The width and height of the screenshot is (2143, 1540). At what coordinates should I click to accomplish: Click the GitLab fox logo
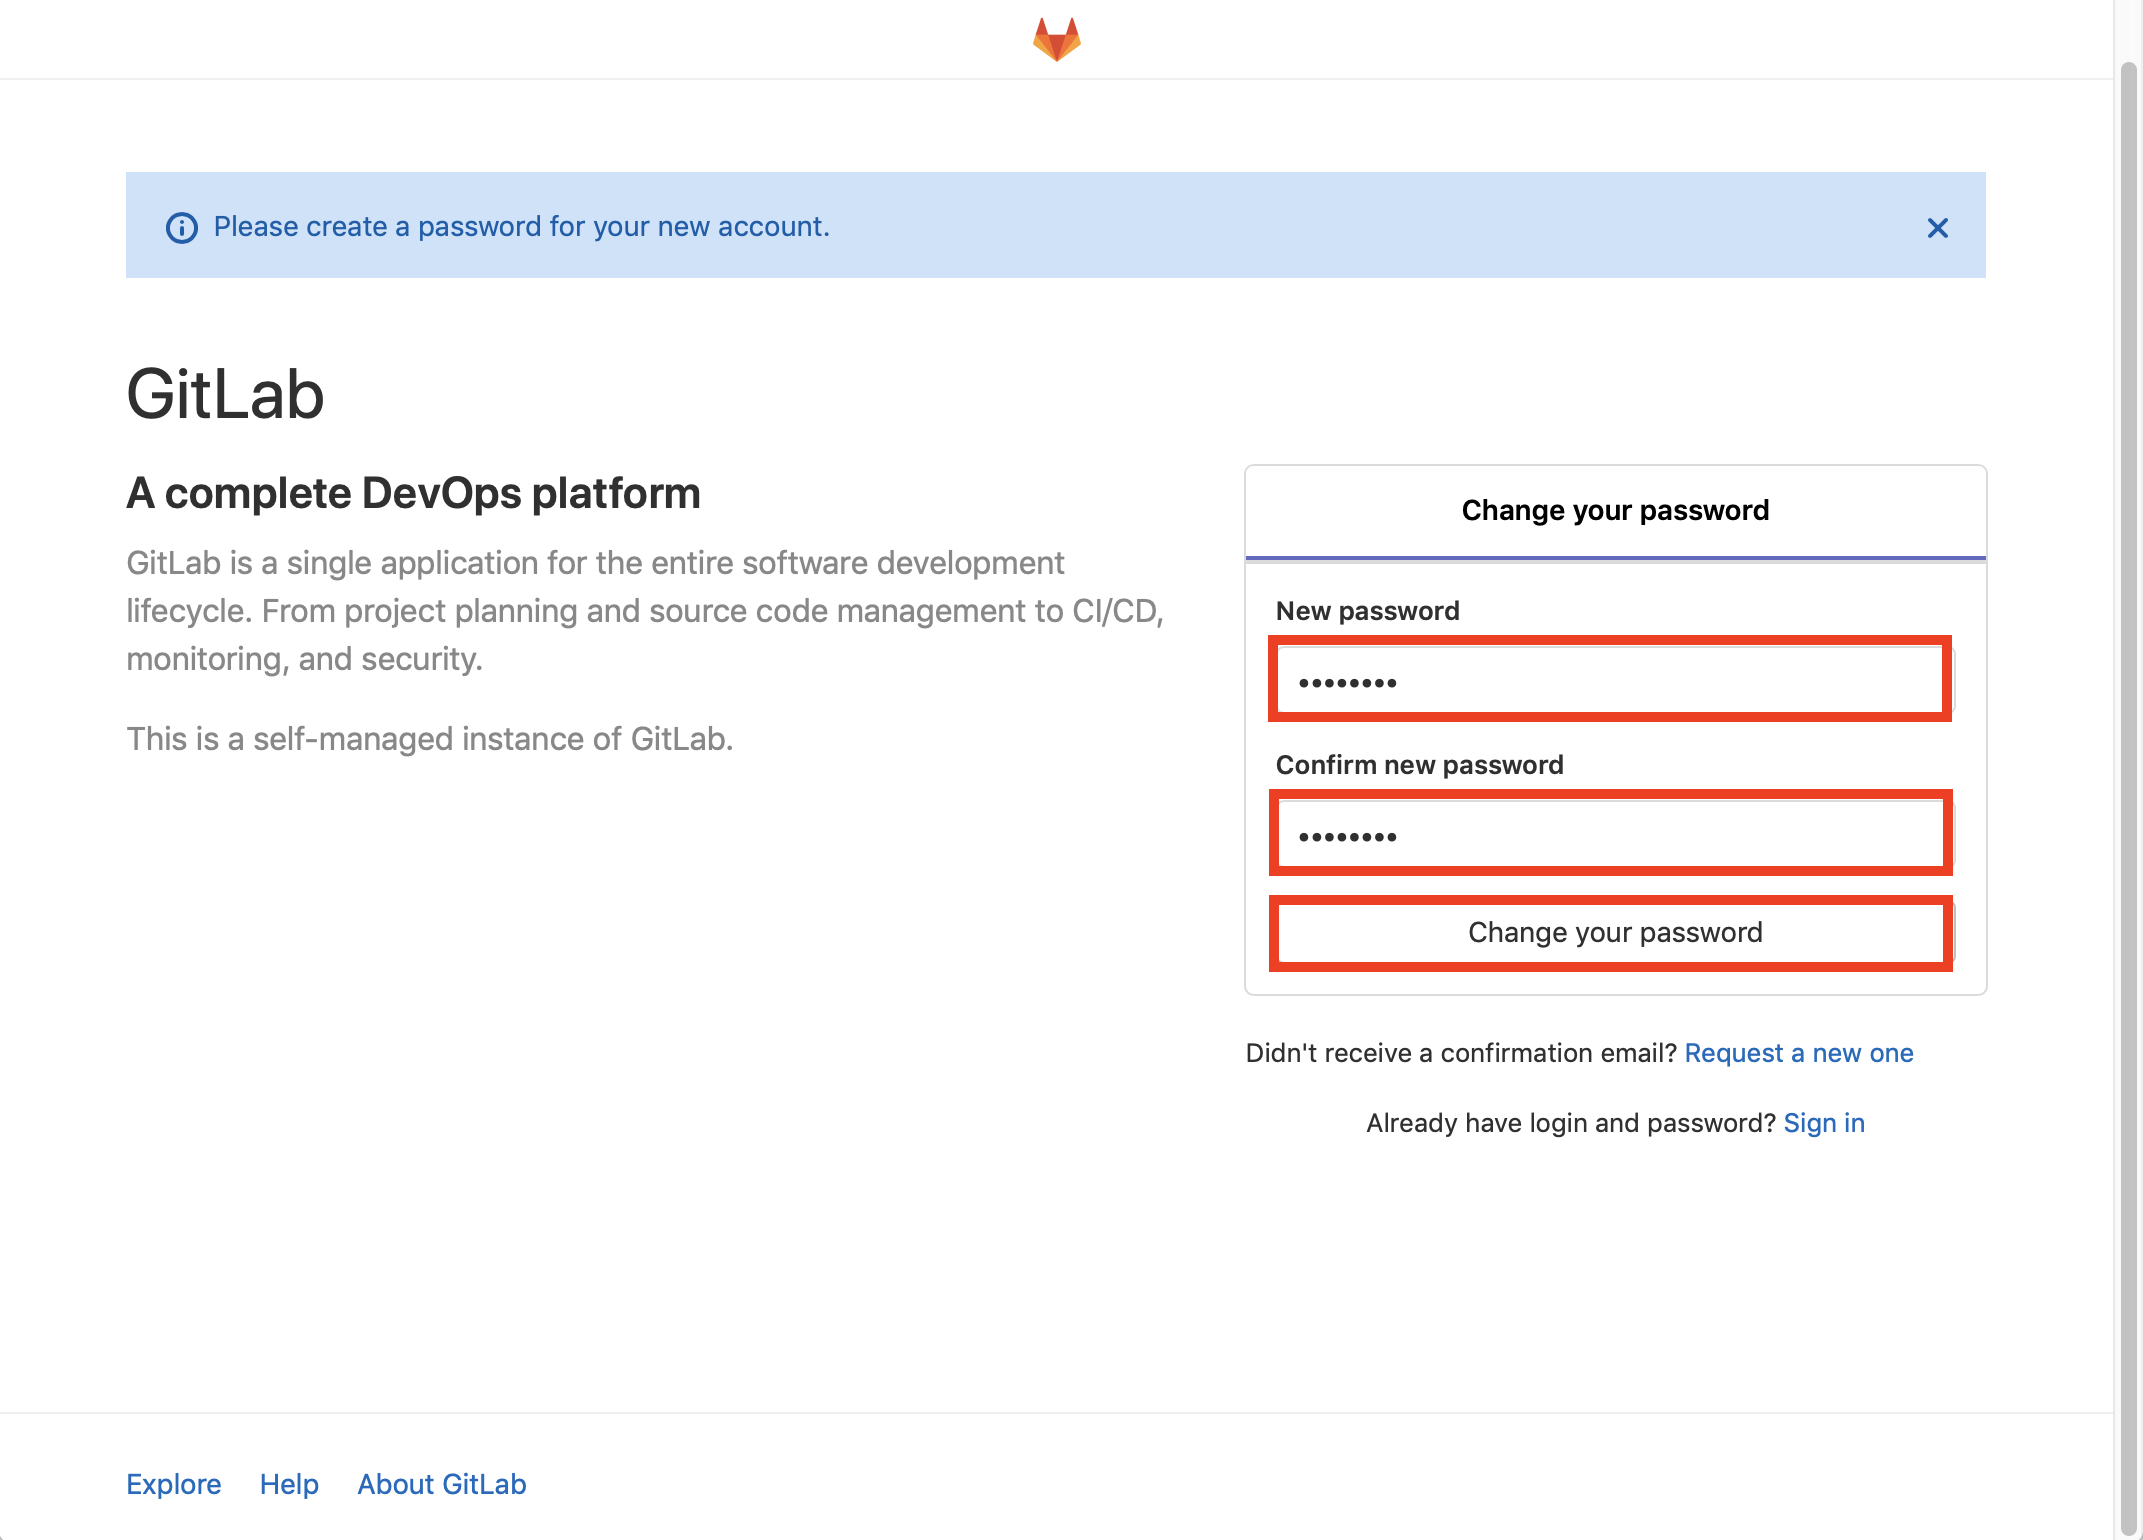click(x=1056, y=39)
